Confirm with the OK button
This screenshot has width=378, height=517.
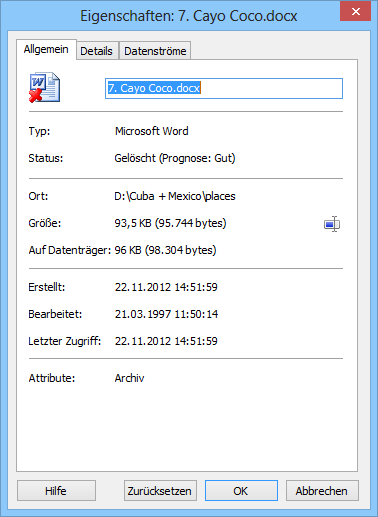coord(241,491)
